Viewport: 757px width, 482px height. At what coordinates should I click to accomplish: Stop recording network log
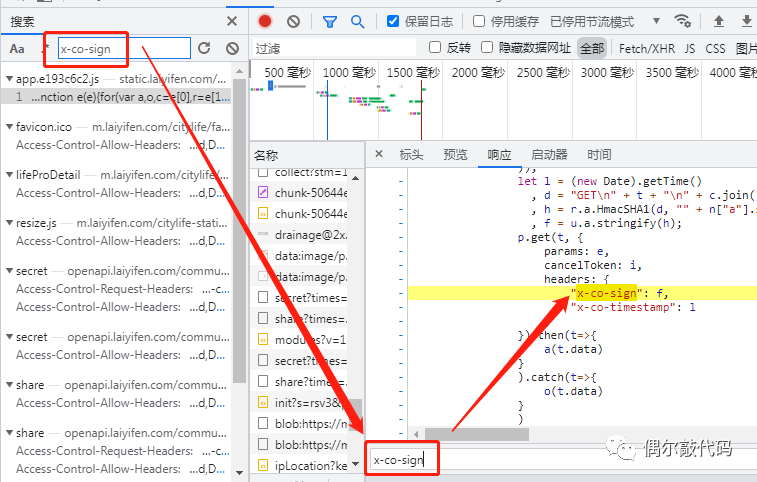tap(265, 21)
